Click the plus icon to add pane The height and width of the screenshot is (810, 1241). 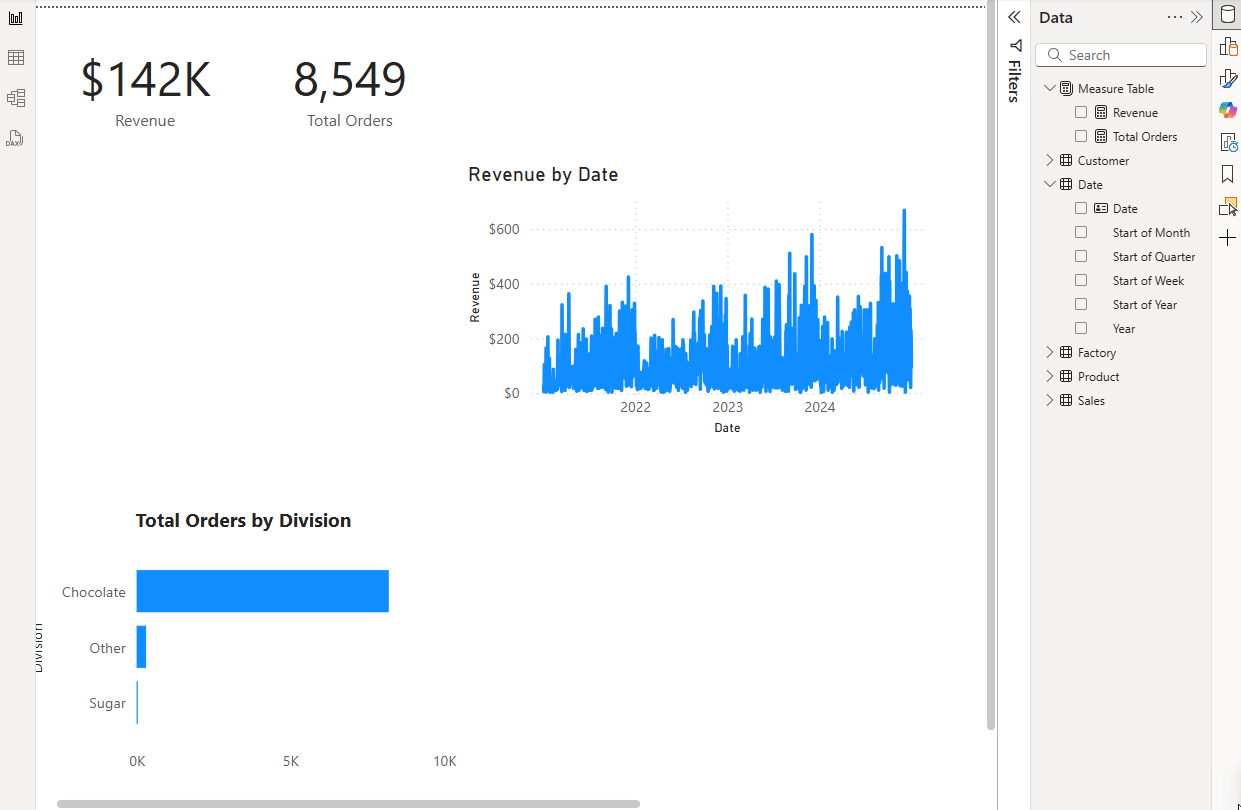coord(1228,238)
